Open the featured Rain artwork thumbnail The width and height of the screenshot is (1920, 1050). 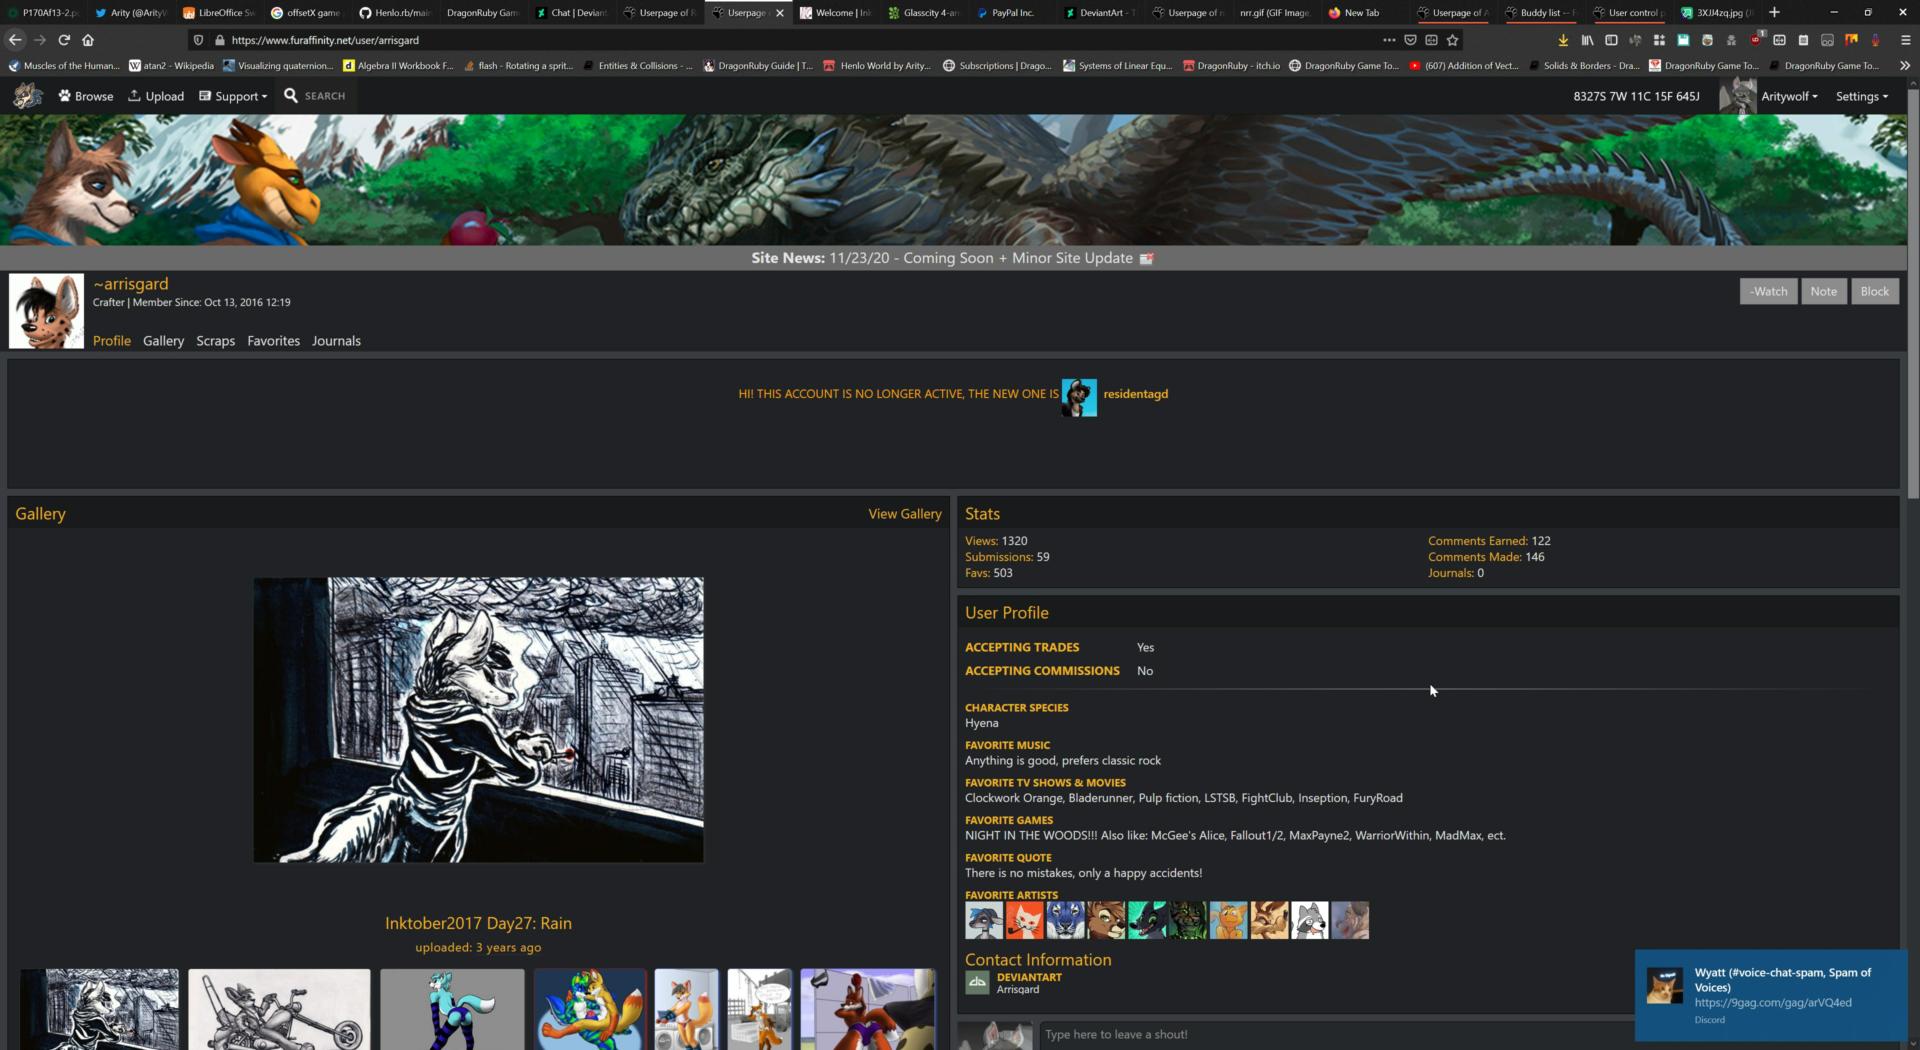(478, 720)
